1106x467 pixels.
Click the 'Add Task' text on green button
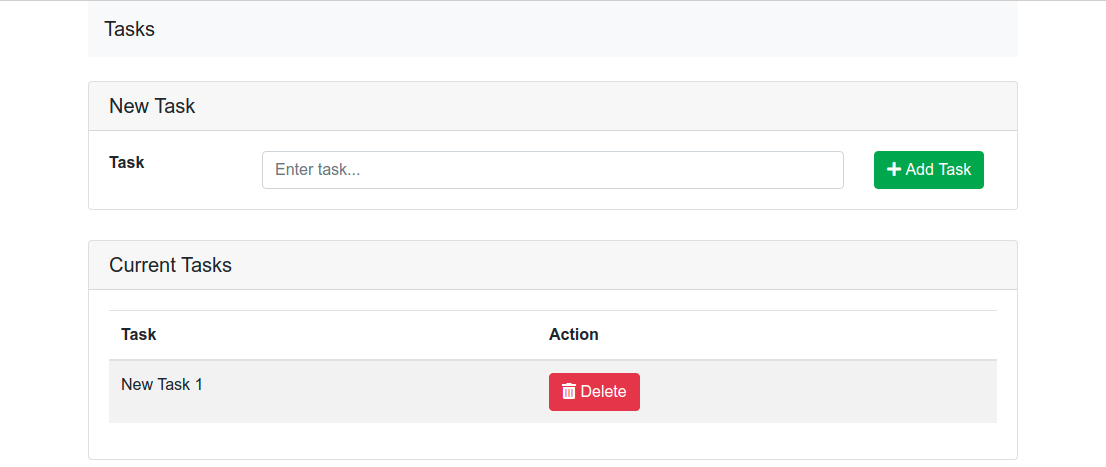(x=938, y=170)
